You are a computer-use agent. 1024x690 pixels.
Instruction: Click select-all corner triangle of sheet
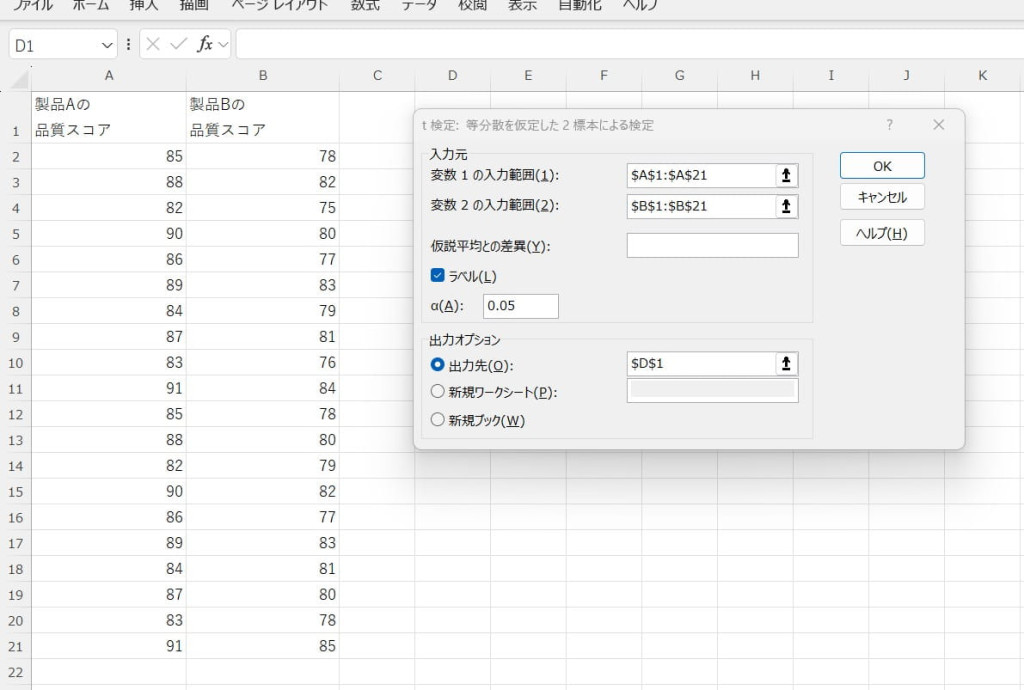click(20, 77)
